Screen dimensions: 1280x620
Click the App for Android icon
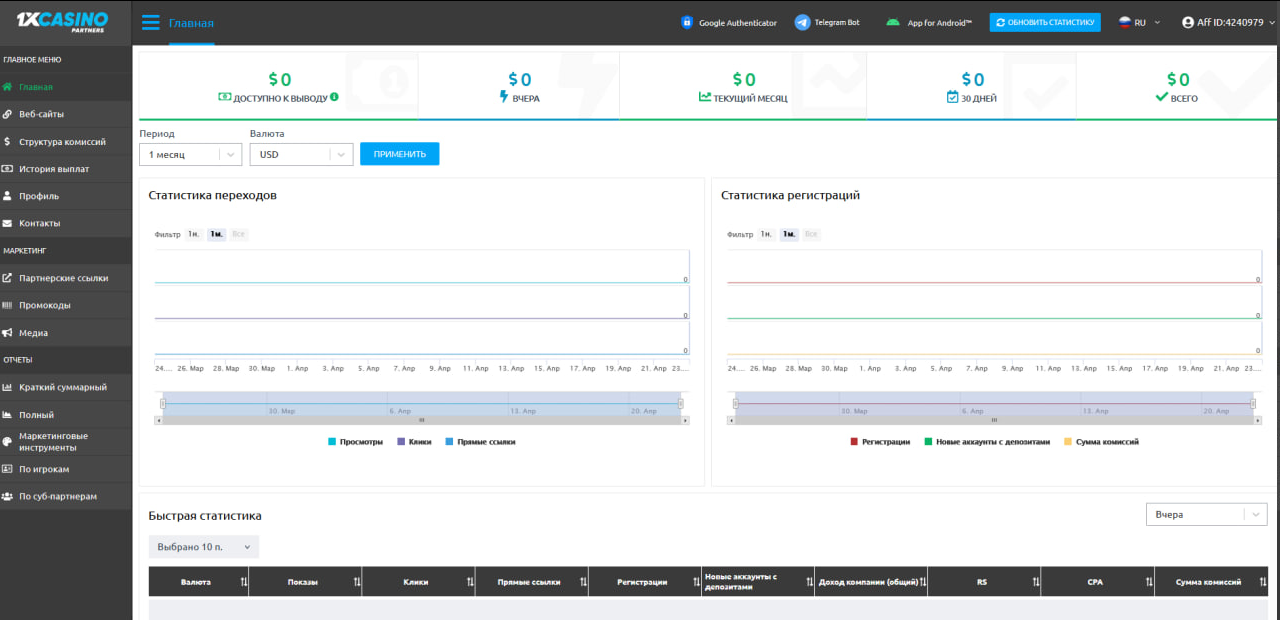tap(893, 22)
